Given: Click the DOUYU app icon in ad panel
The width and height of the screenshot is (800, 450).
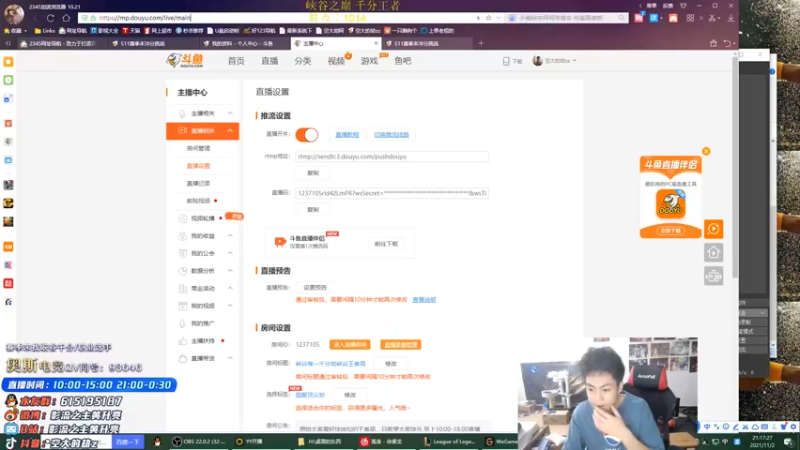Looking at the screenshot, I should (x=670, y=204).
